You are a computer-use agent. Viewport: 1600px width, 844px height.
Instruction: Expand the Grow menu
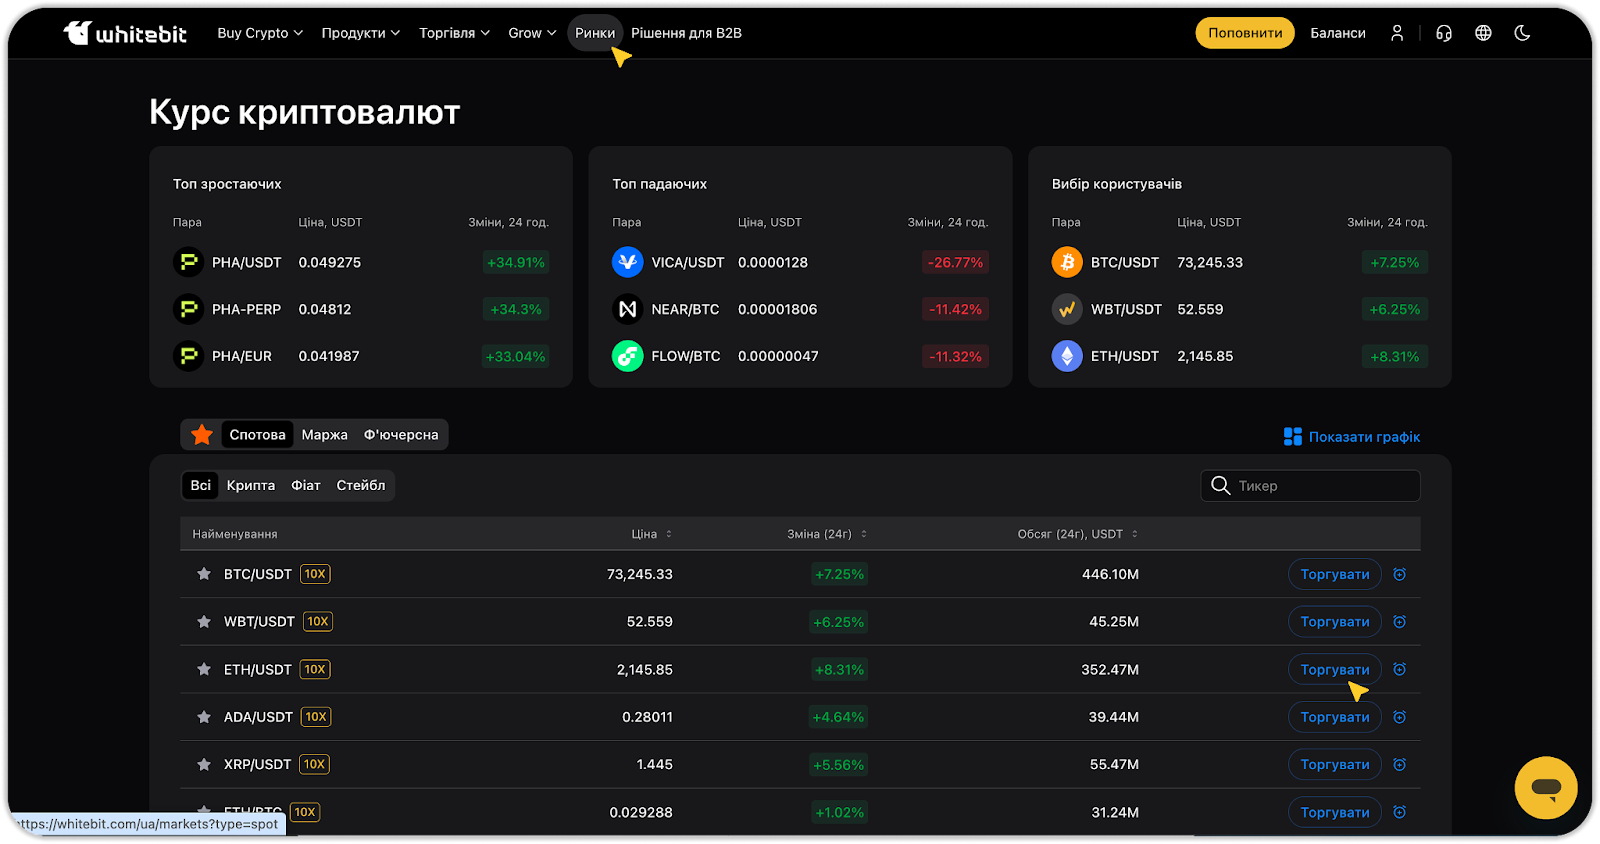[532, 33]
